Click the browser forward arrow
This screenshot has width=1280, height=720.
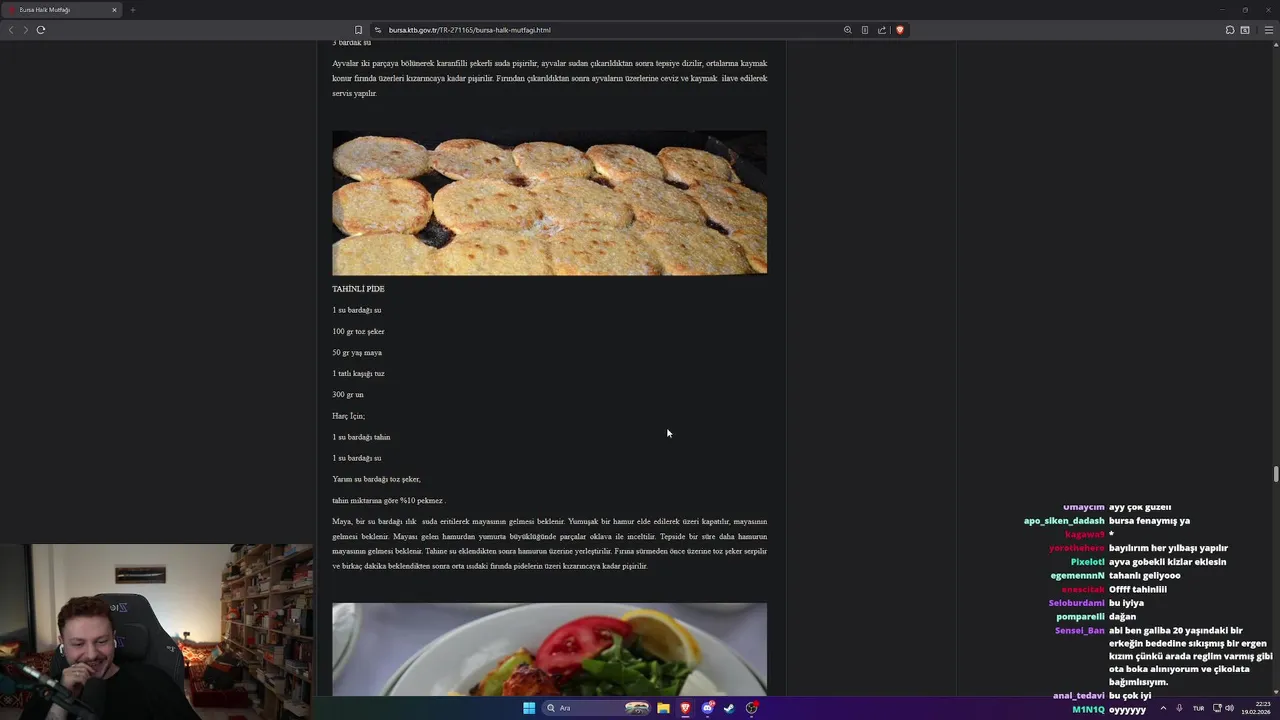click(25, 30)
